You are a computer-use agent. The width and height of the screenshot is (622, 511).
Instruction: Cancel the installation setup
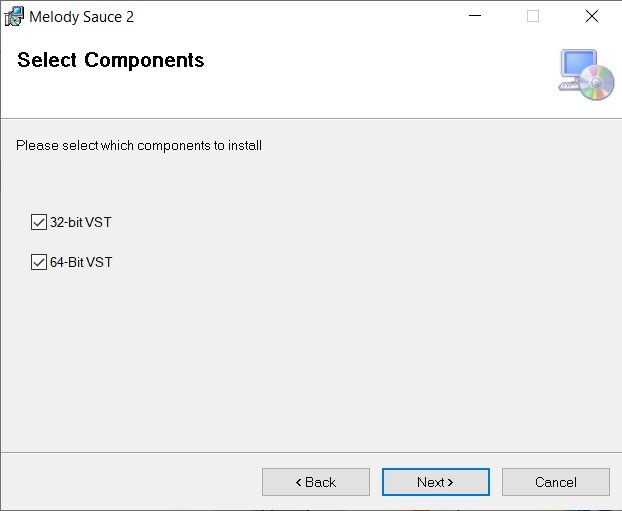(x=555, y=482)
